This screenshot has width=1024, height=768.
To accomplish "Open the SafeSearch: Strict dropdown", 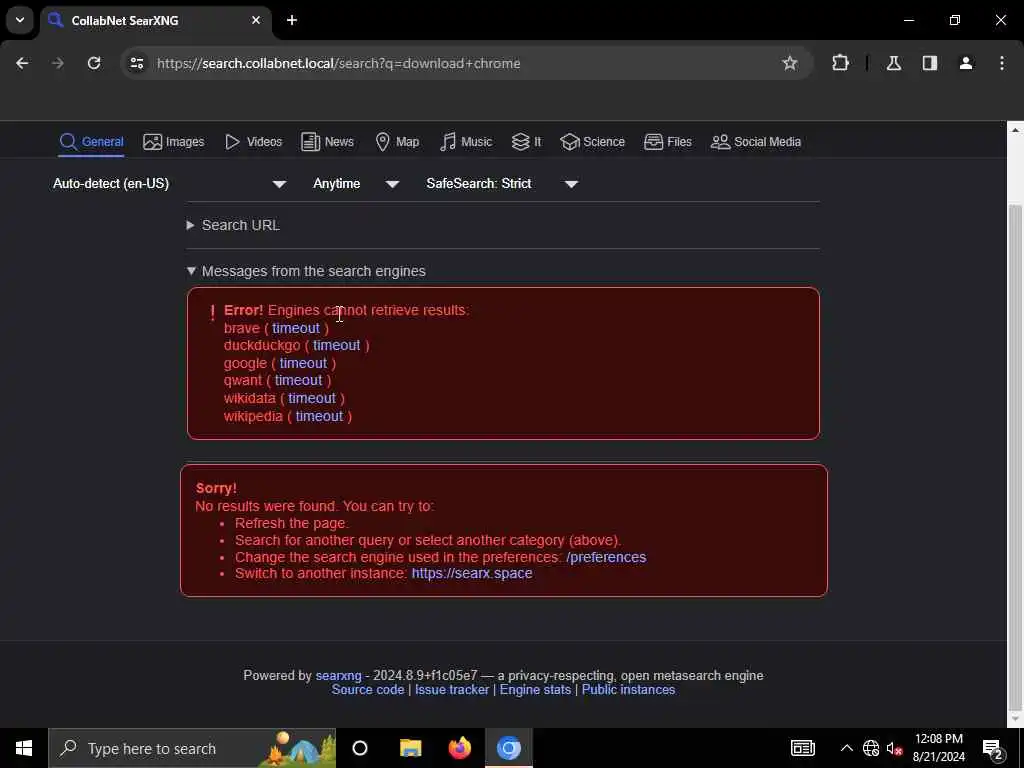I will pos(502,184).
